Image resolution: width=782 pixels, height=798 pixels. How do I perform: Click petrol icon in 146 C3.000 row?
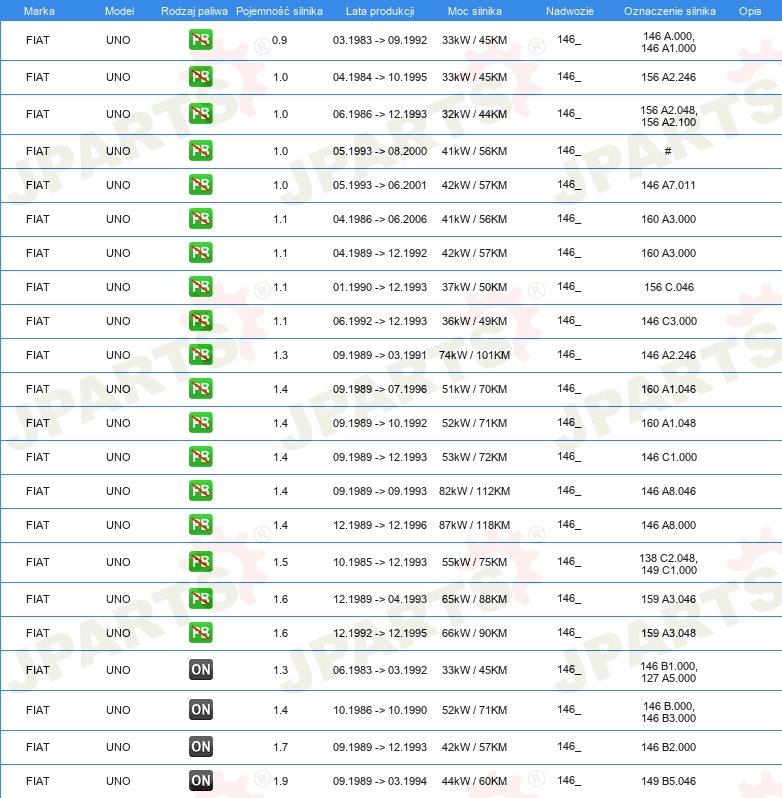point(200,321)
